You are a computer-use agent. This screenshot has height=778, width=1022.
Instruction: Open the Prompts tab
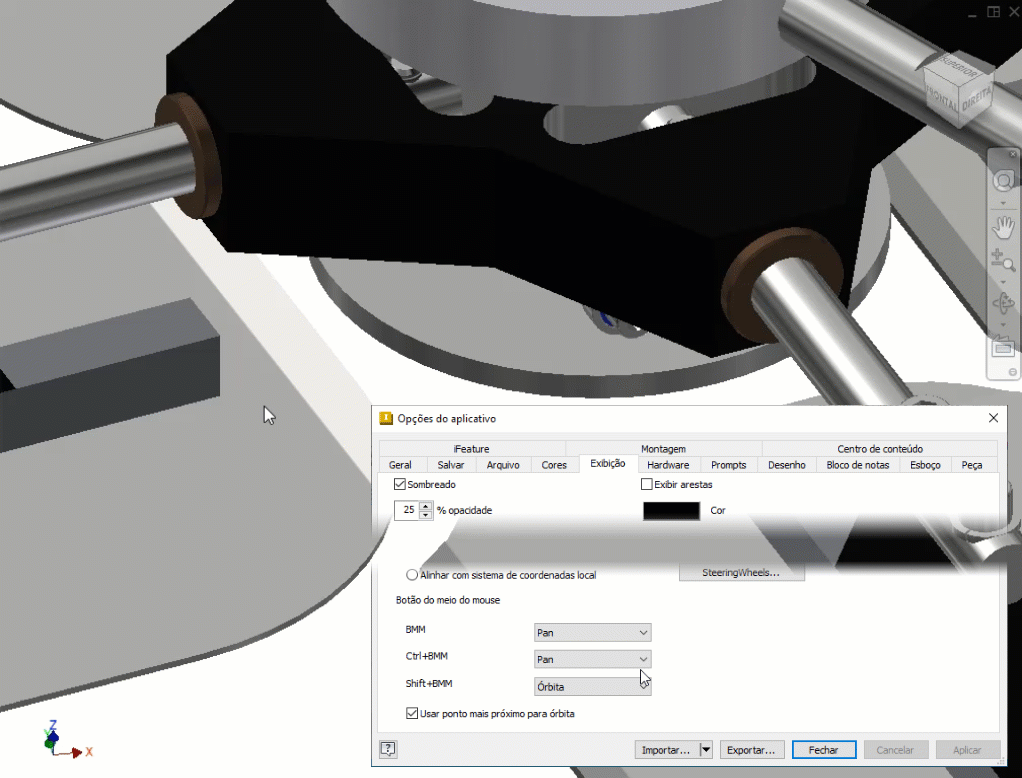click(x=729, y=465)
